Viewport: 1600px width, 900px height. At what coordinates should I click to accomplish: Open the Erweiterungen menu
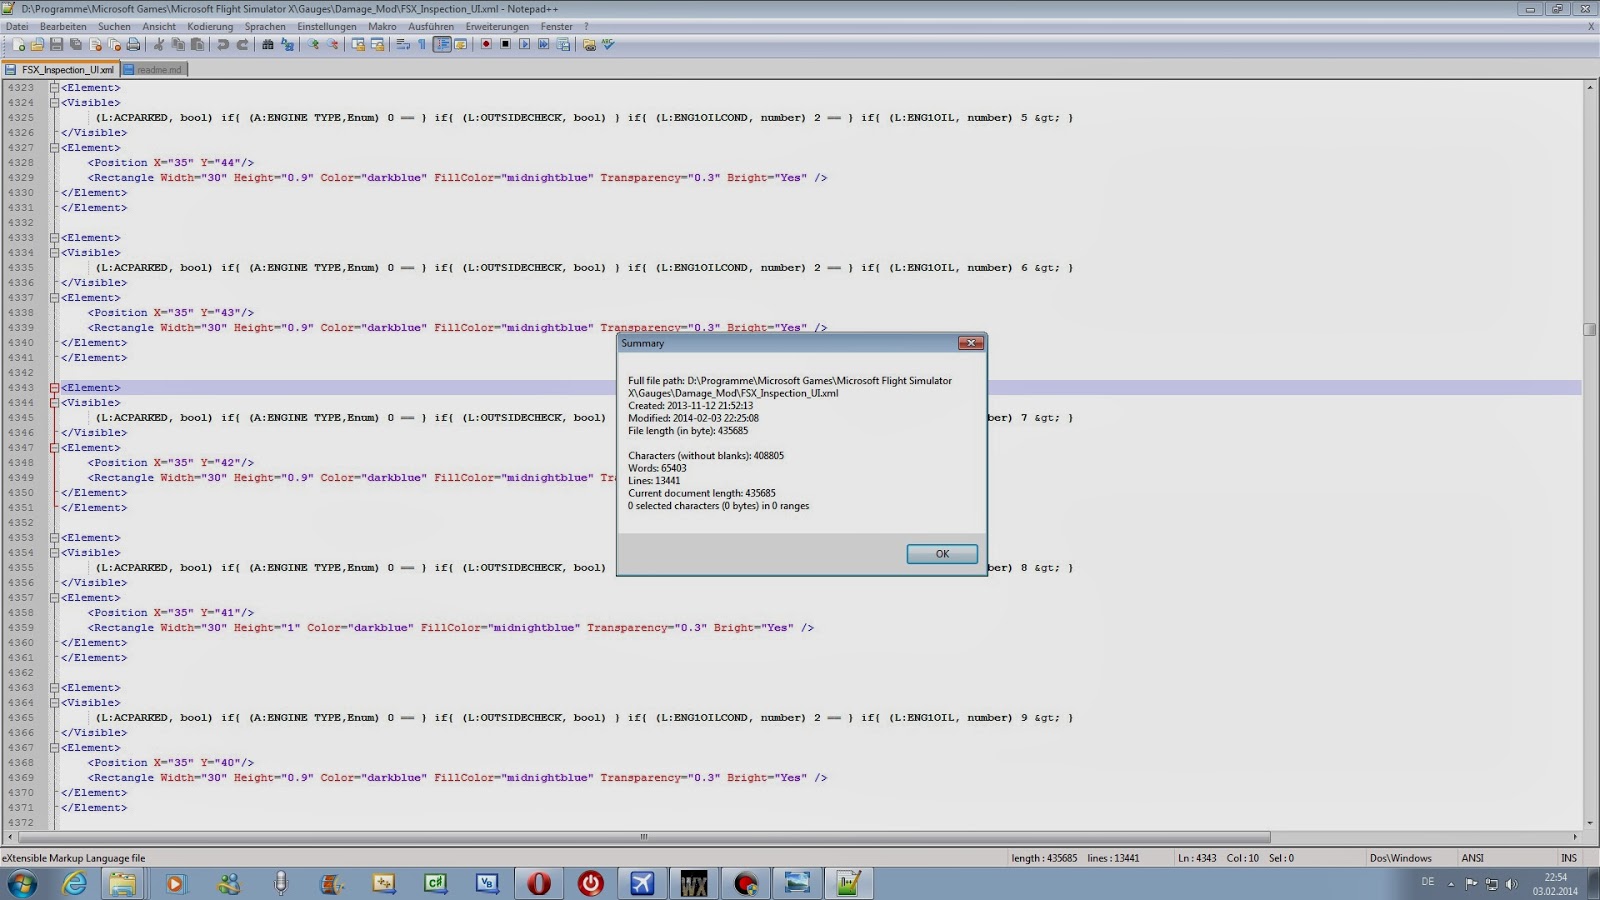pyautogui.click(x=497, y=27)
